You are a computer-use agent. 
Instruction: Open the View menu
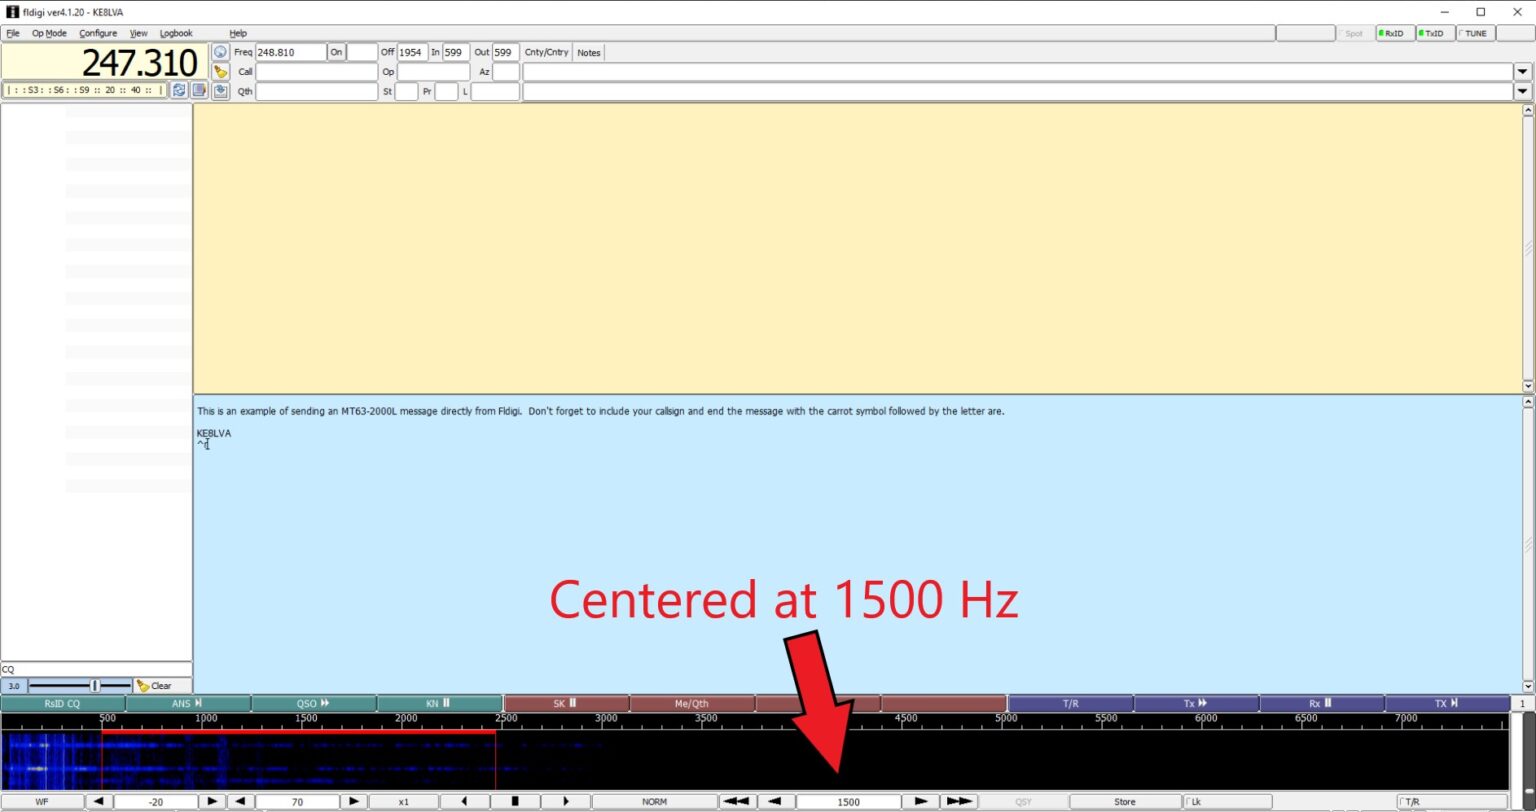(138, 33)
